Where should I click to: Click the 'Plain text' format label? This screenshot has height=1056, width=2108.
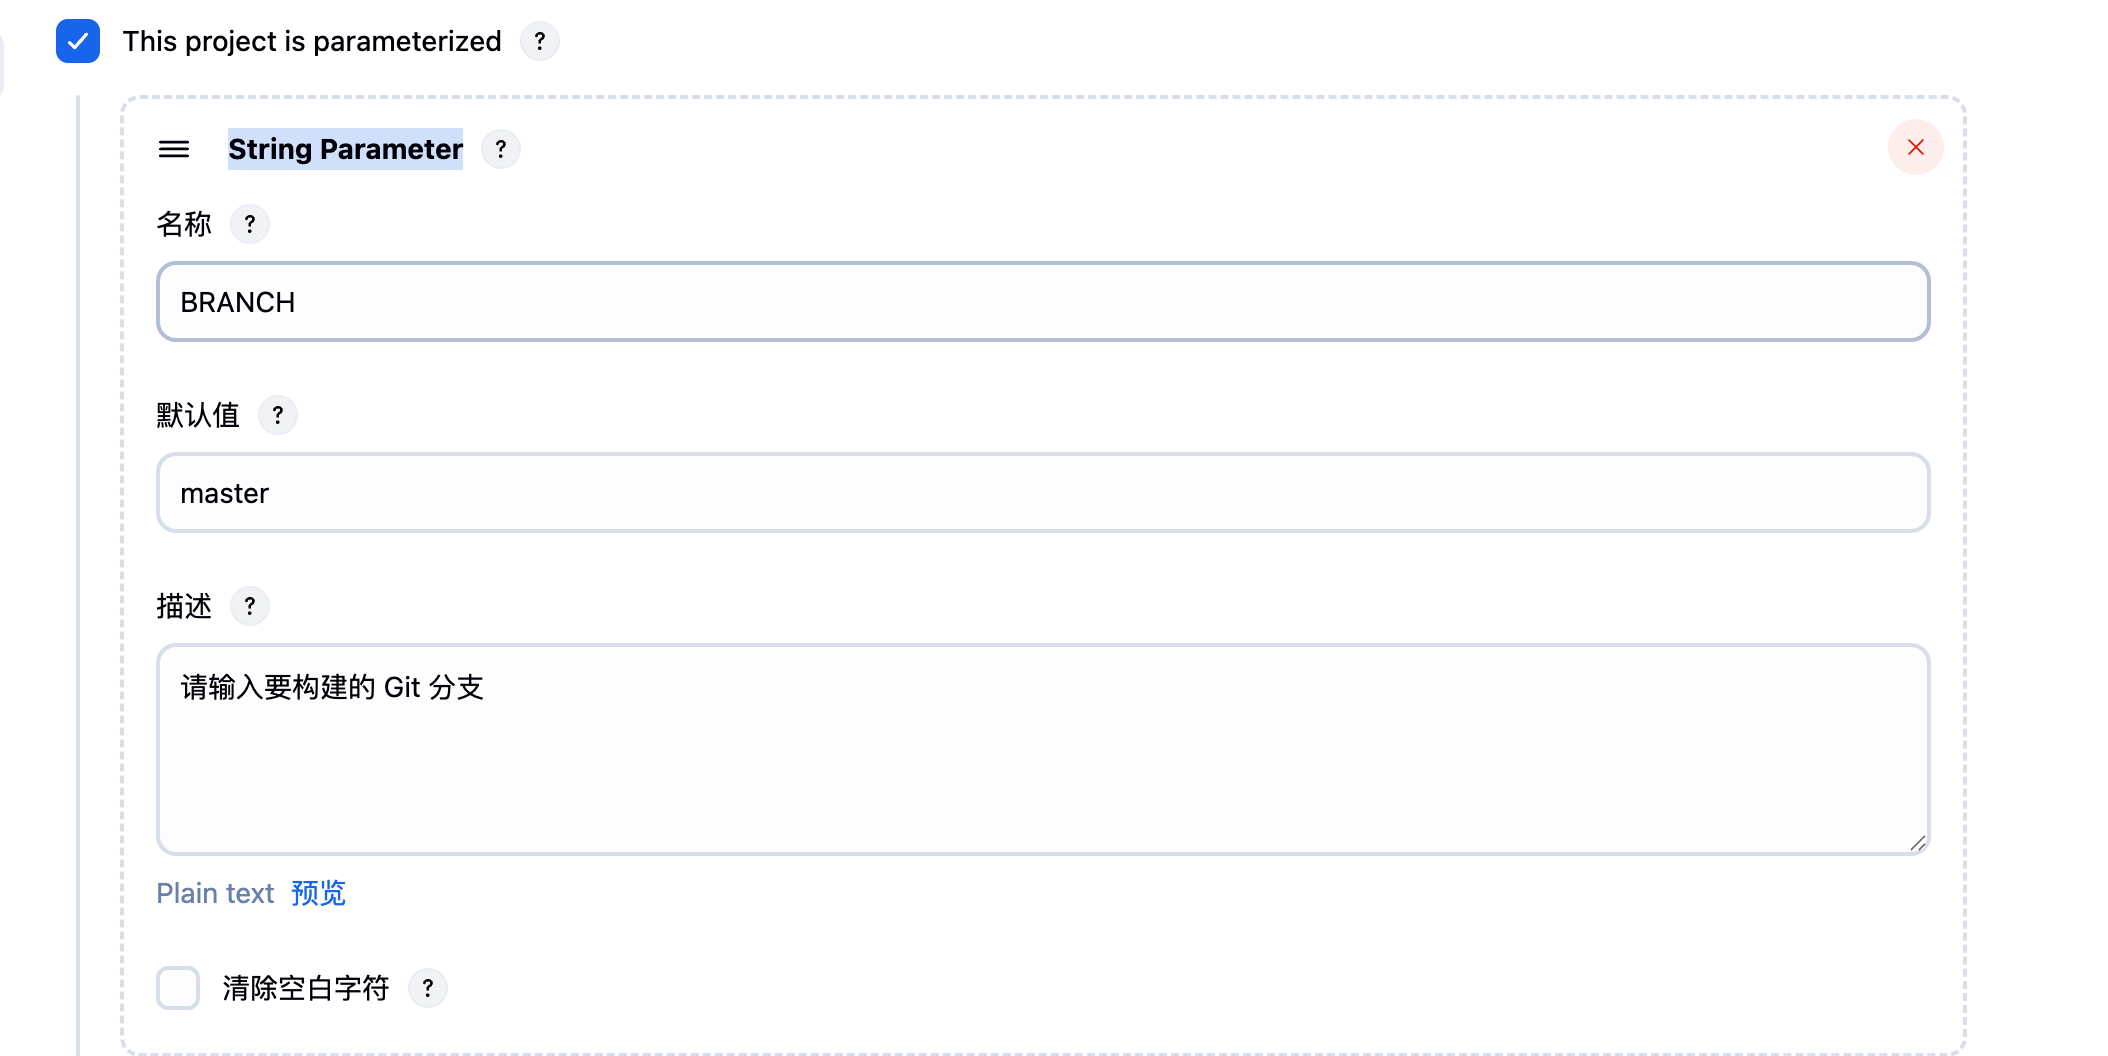click(x=215, y=893)
